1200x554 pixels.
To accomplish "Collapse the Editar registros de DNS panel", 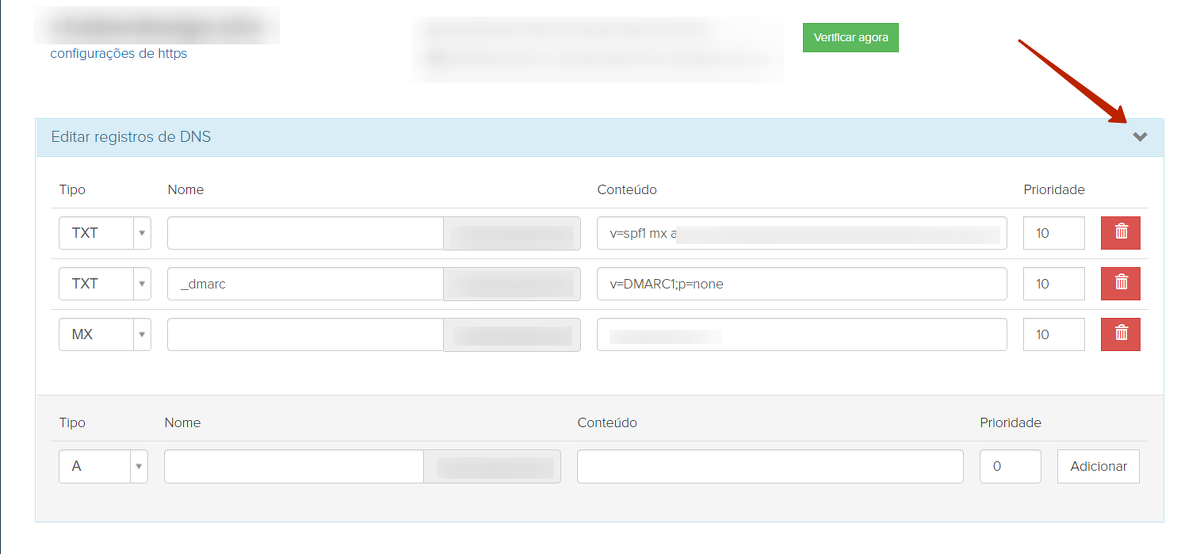I will click(1140, 137).
